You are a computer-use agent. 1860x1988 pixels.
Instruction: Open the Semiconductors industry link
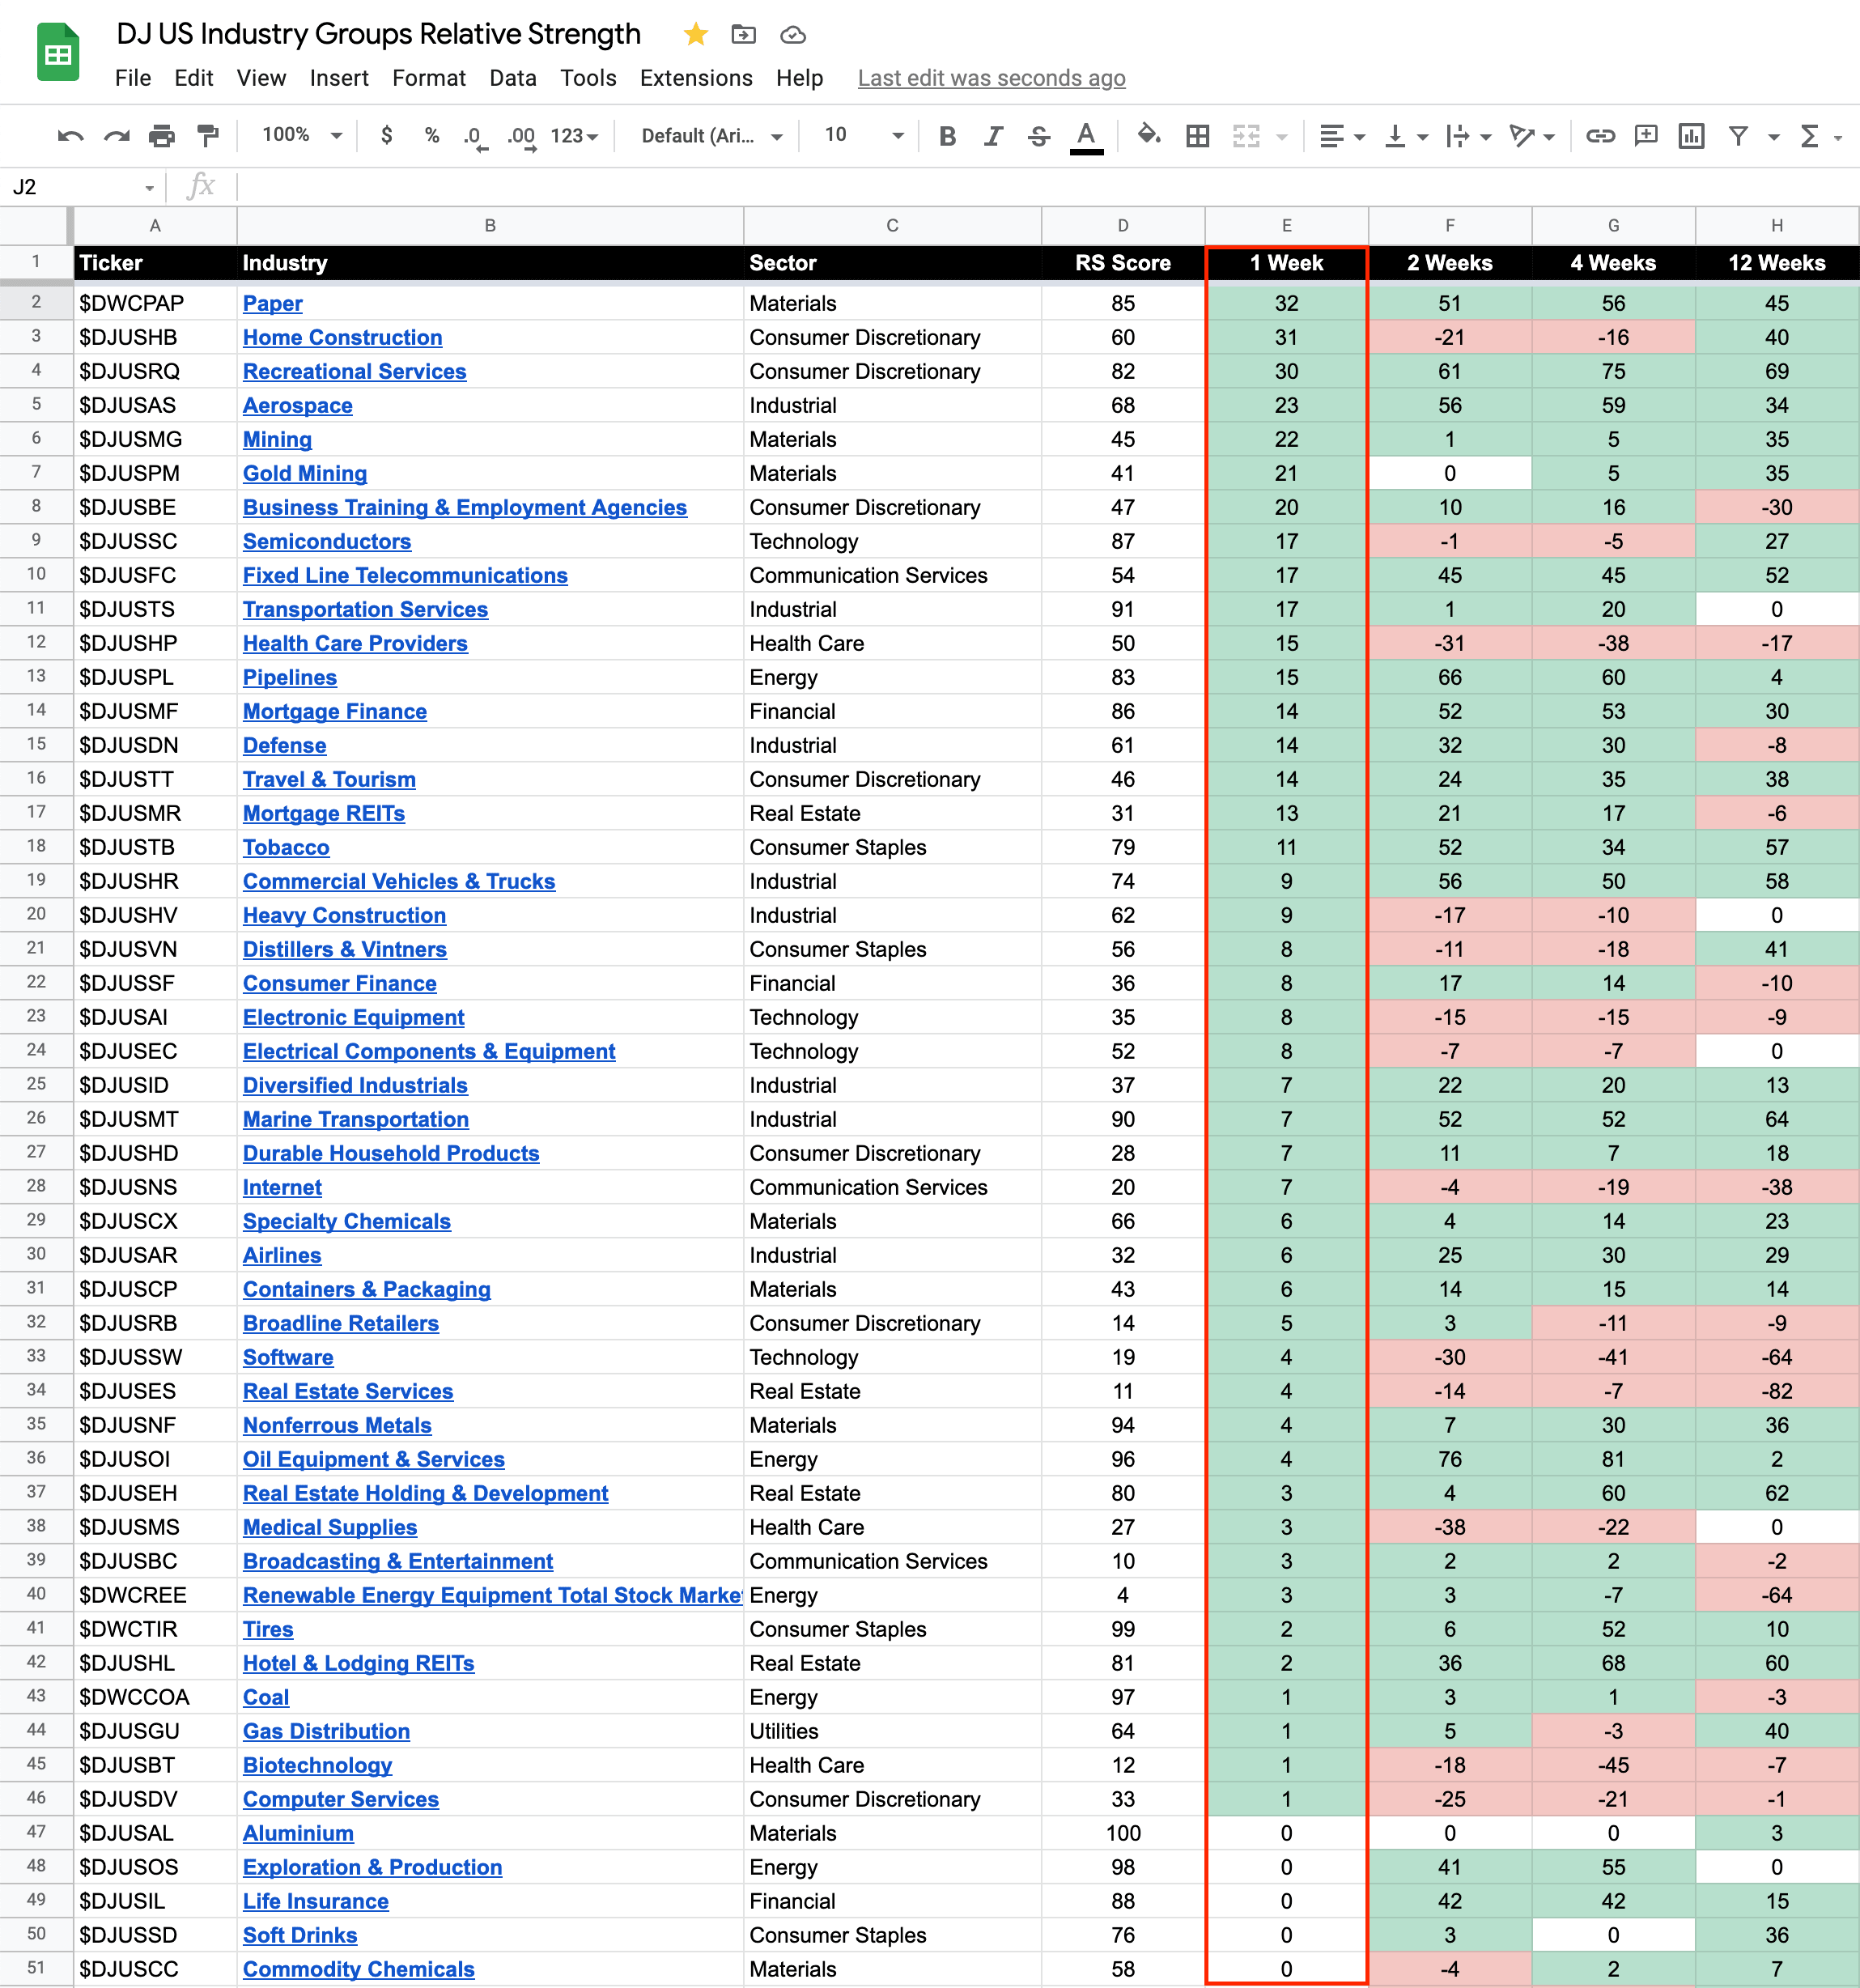(x=326, y=541)
